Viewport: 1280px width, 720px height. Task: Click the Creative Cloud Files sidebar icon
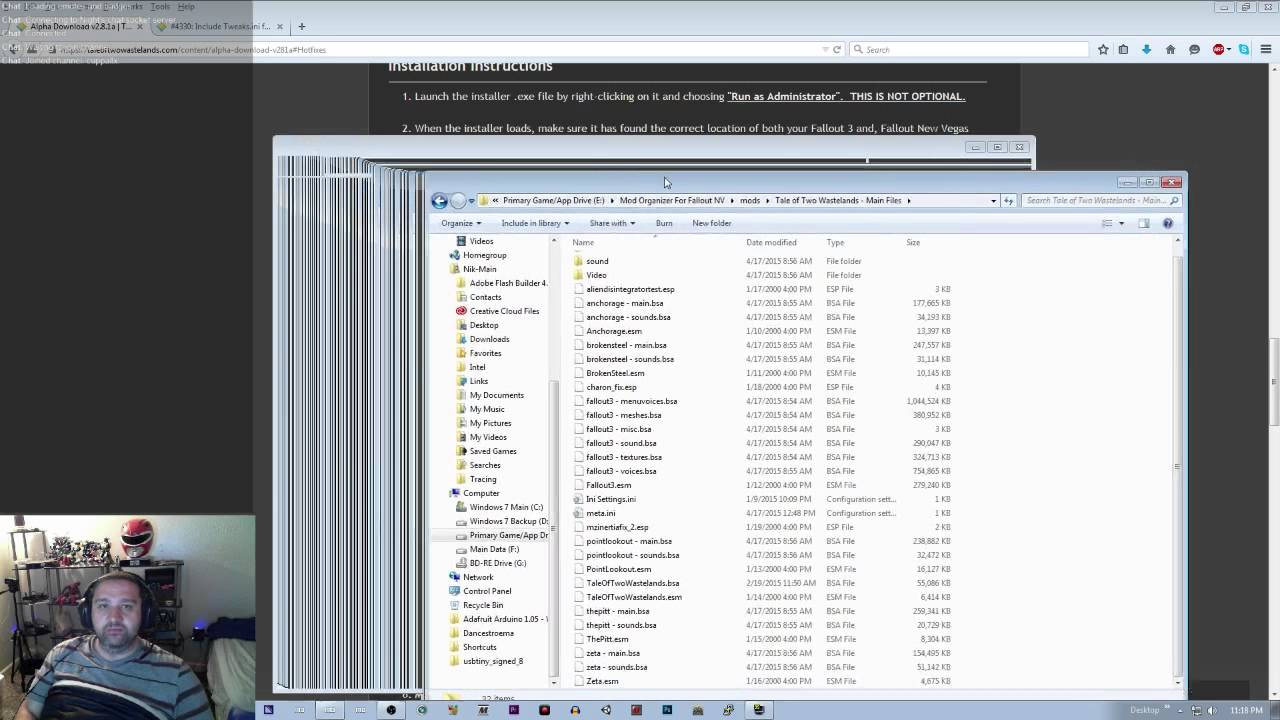461,311
